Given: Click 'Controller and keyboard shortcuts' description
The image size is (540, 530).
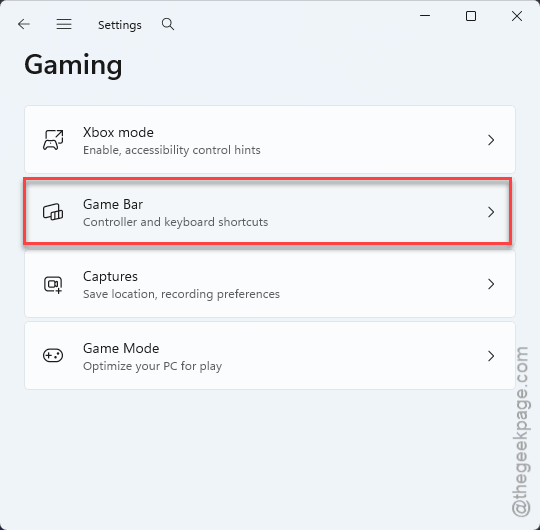Looking at the screenshot, I should (x=176, y=222).
